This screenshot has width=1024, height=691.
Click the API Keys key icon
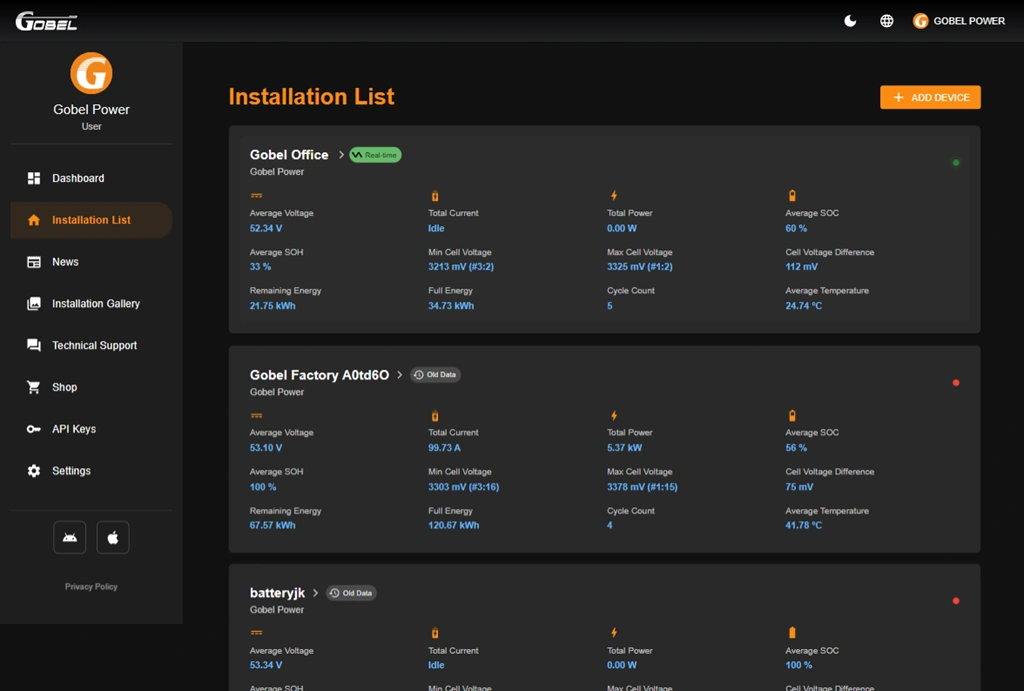click(x=33, y=429)
